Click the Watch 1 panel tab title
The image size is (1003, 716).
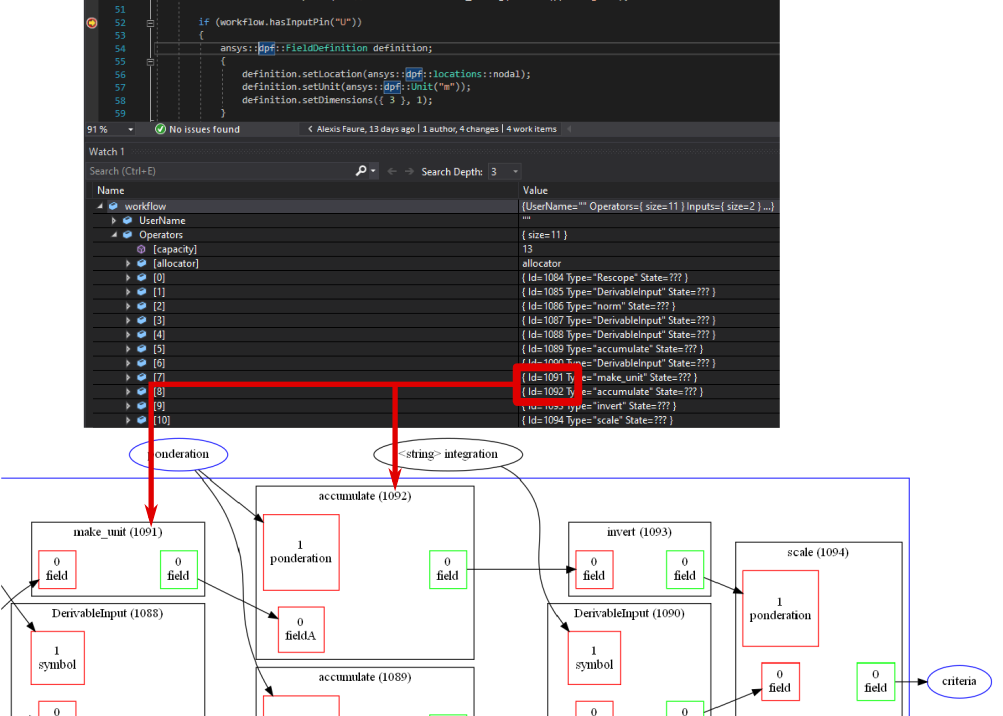[106, 152]
